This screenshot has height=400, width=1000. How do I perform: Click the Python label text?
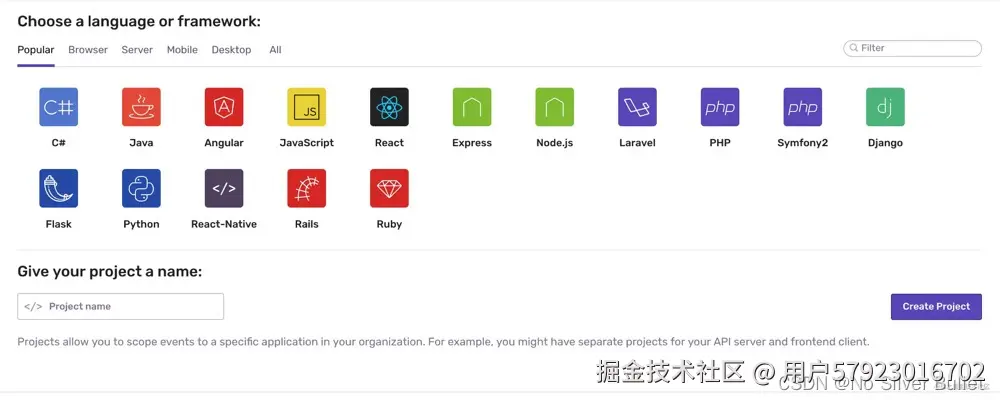click(x=141, y=224)
